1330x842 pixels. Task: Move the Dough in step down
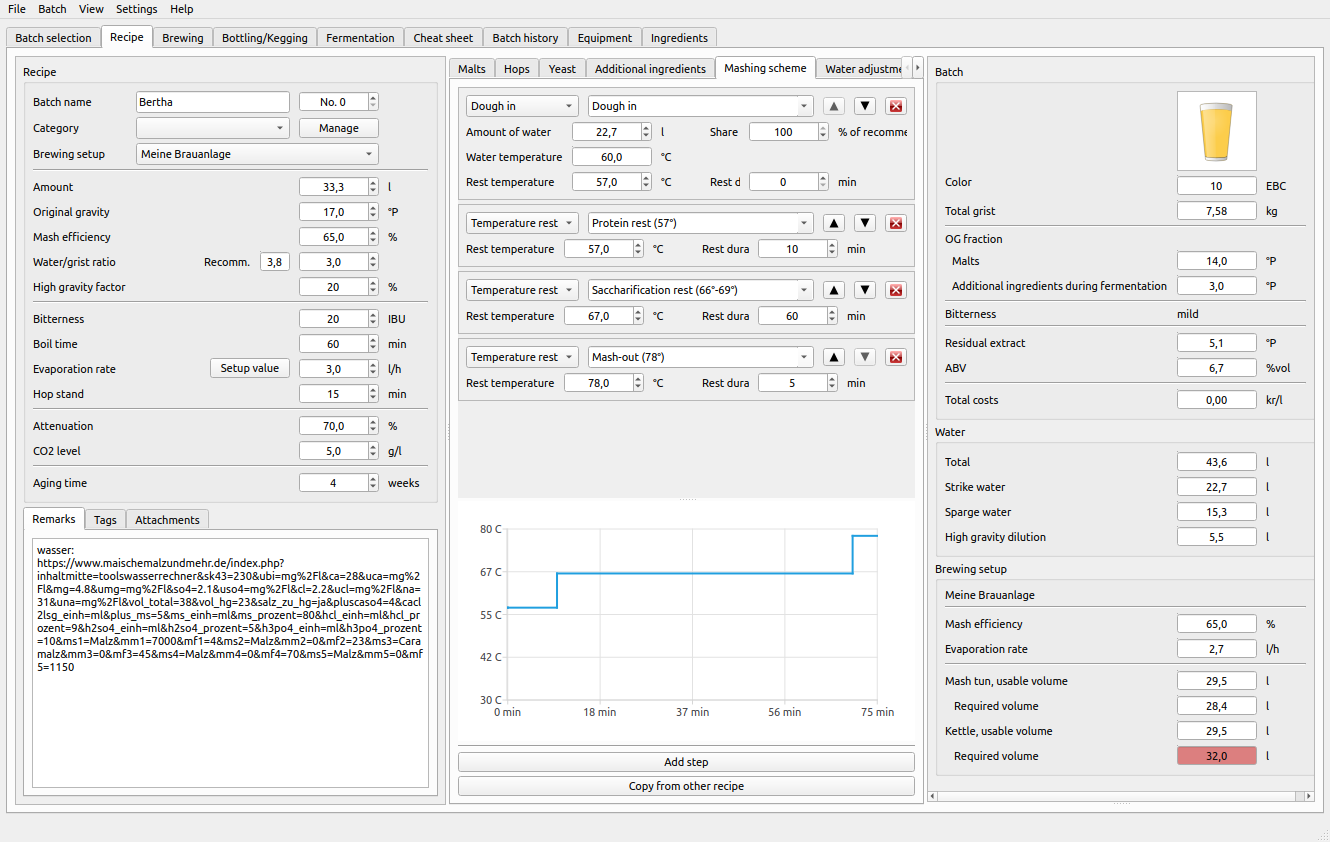866,106
